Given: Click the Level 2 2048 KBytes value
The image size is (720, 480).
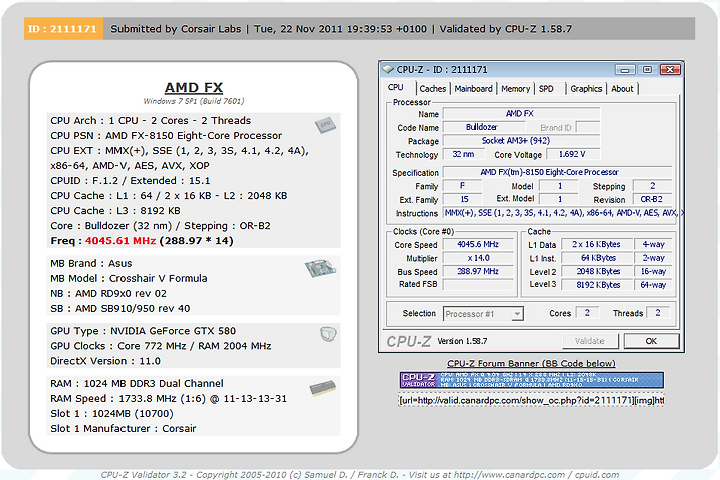Looking at the screenshot, I should point(596,271).
